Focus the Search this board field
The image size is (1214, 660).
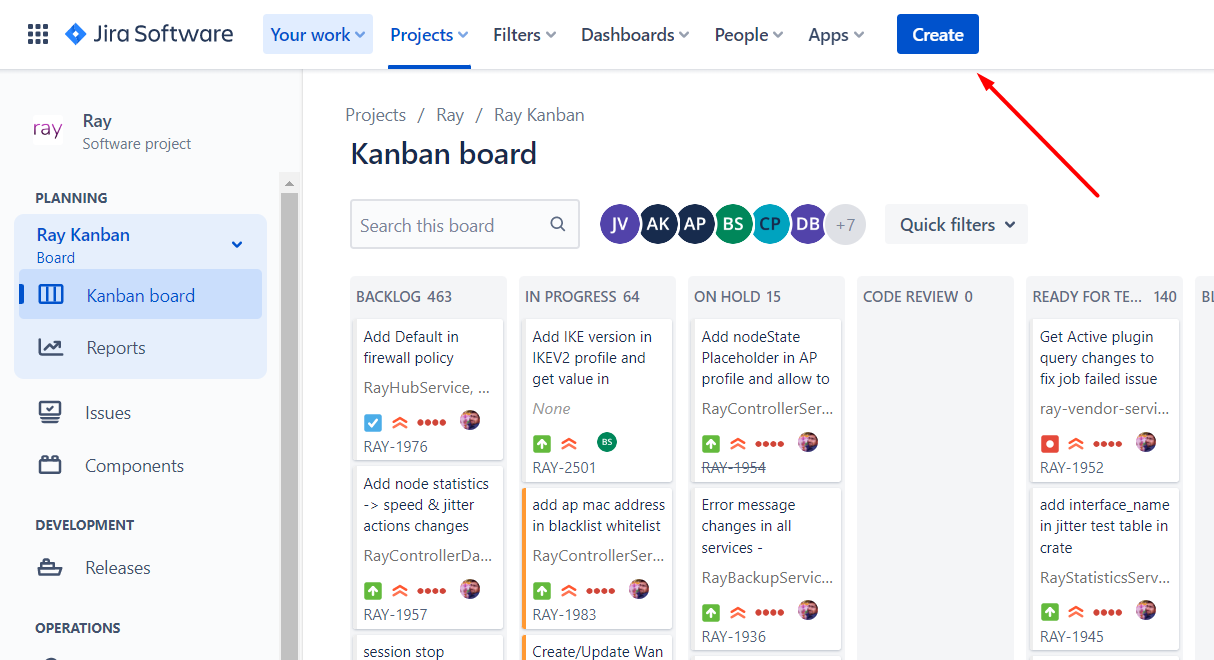450,225
